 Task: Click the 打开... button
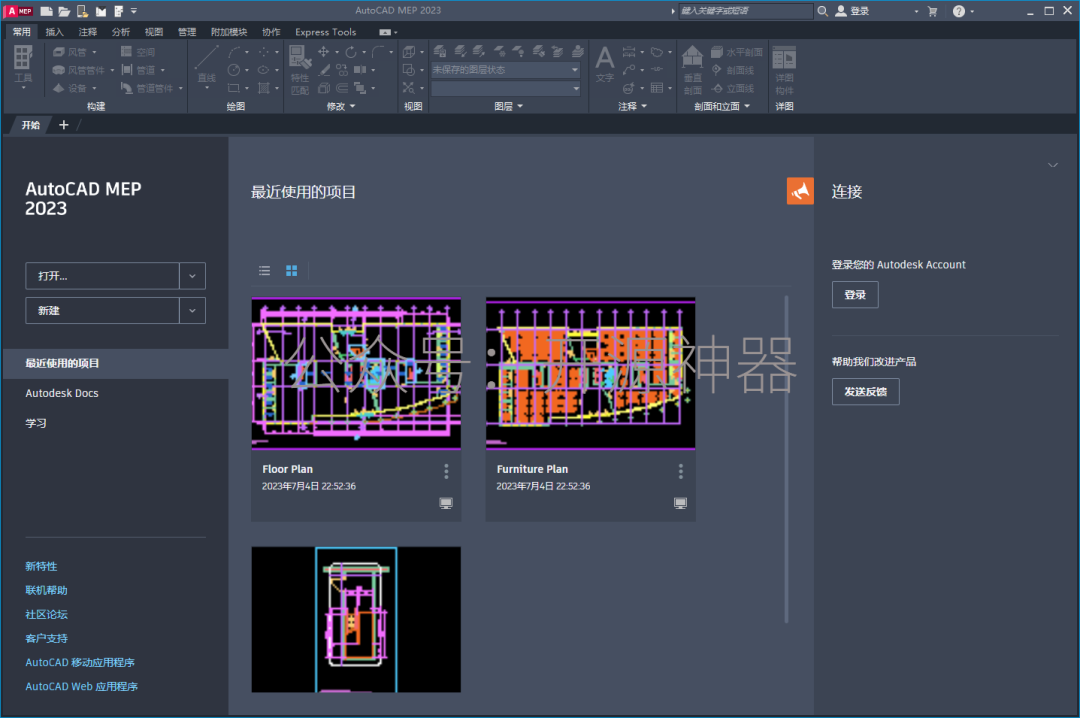coord(103,276)
